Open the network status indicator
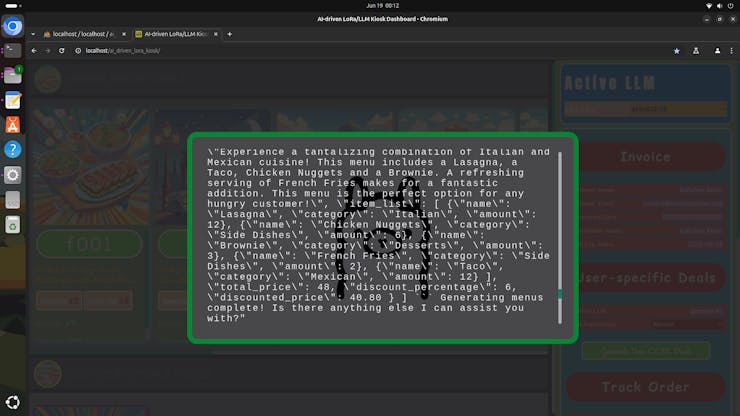The width and height of the screenshot is (740, 416). click(x=708, y=6)
